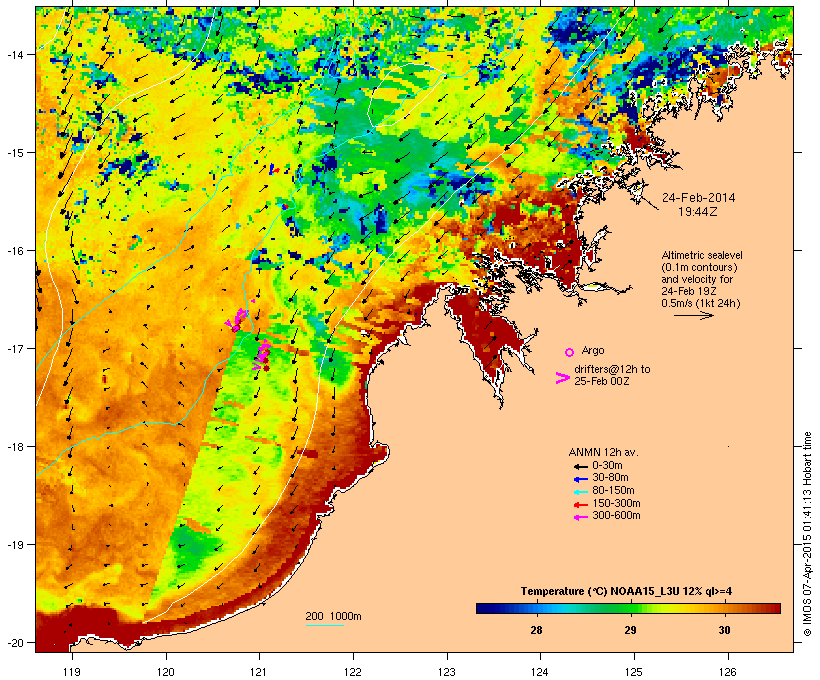The width and height of the screenshot is (820, 680).
Task: Click the magenta drifters chevron symbol
Action: 562,378
